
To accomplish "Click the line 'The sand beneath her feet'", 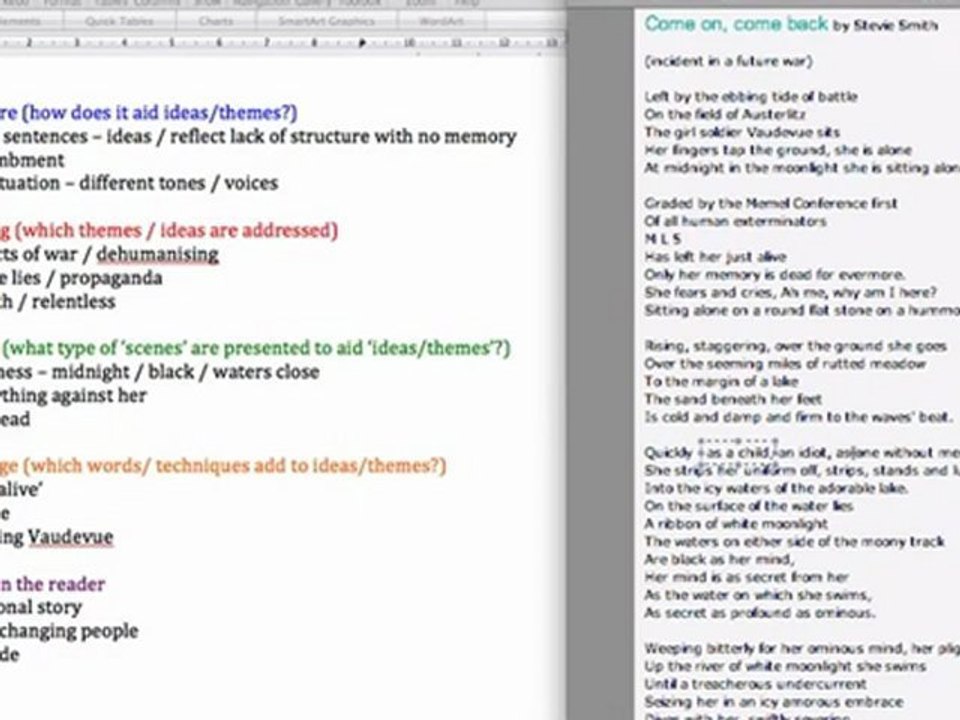I will pos(733,399).
